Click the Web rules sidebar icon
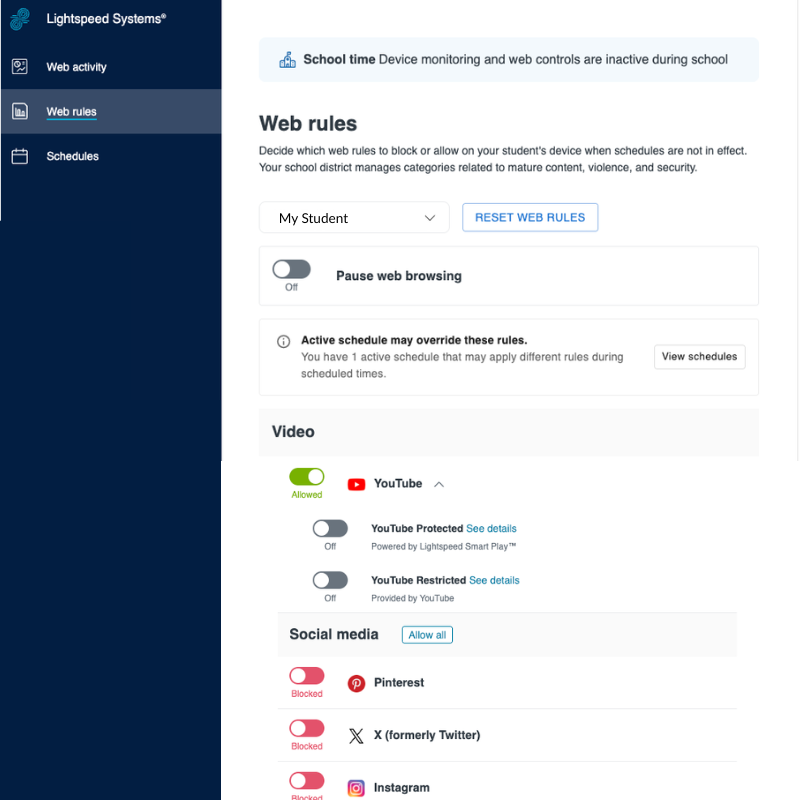Viewport: 800px width, 800px height. (x=20, y=111)
